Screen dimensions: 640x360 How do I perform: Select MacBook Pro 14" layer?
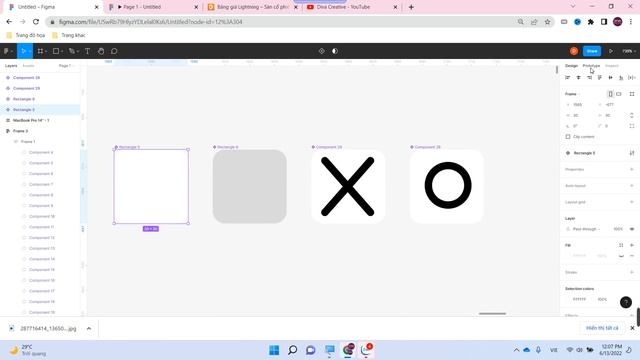[x=31, y=120]
